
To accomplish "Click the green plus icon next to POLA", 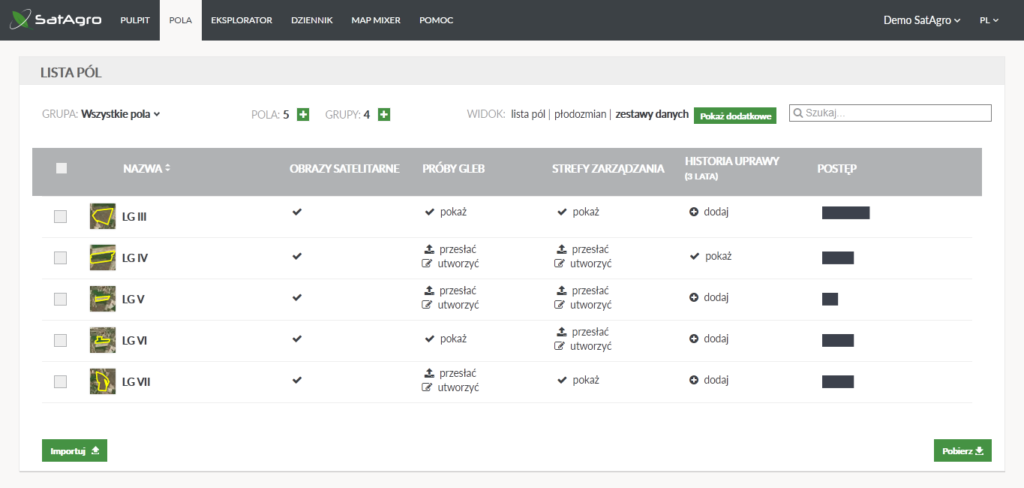I will pos(303,114).
